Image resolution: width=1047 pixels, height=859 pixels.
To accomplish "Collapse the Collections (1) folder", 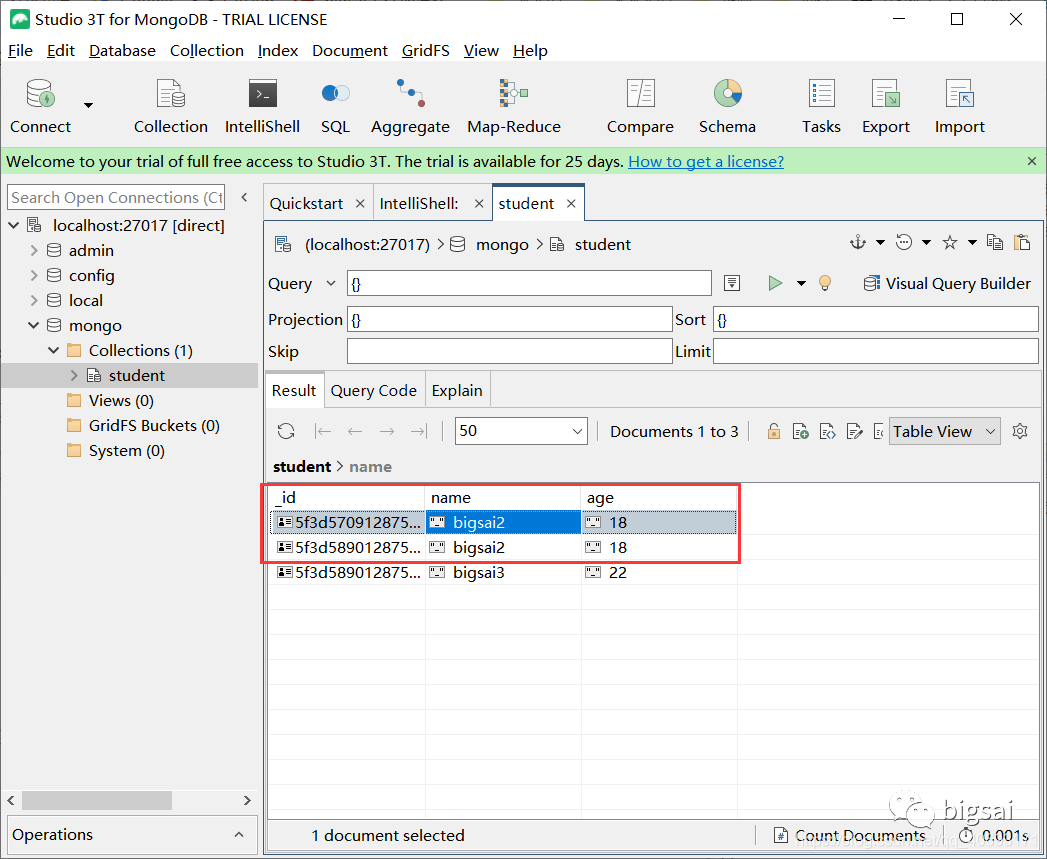I will (x=53, y=350).
